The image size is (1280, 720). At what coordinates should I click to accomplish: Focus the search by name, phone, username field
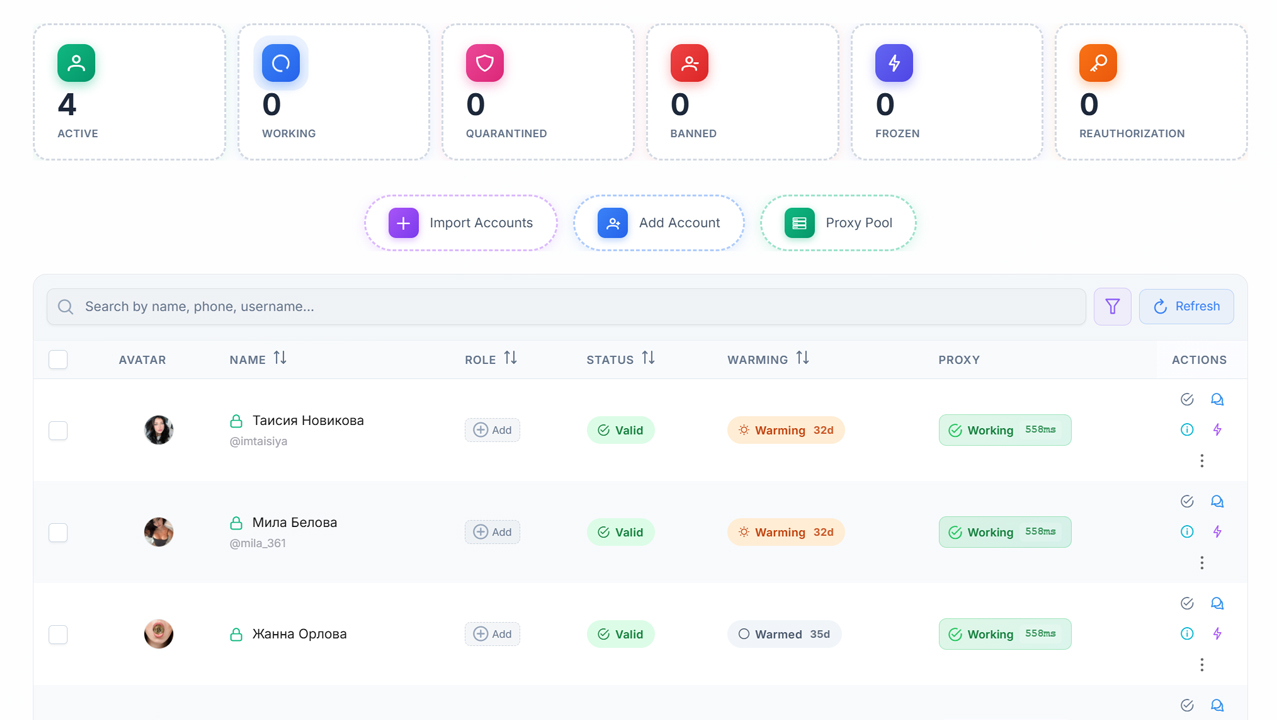pyautogui.click(x=566, y=307)
